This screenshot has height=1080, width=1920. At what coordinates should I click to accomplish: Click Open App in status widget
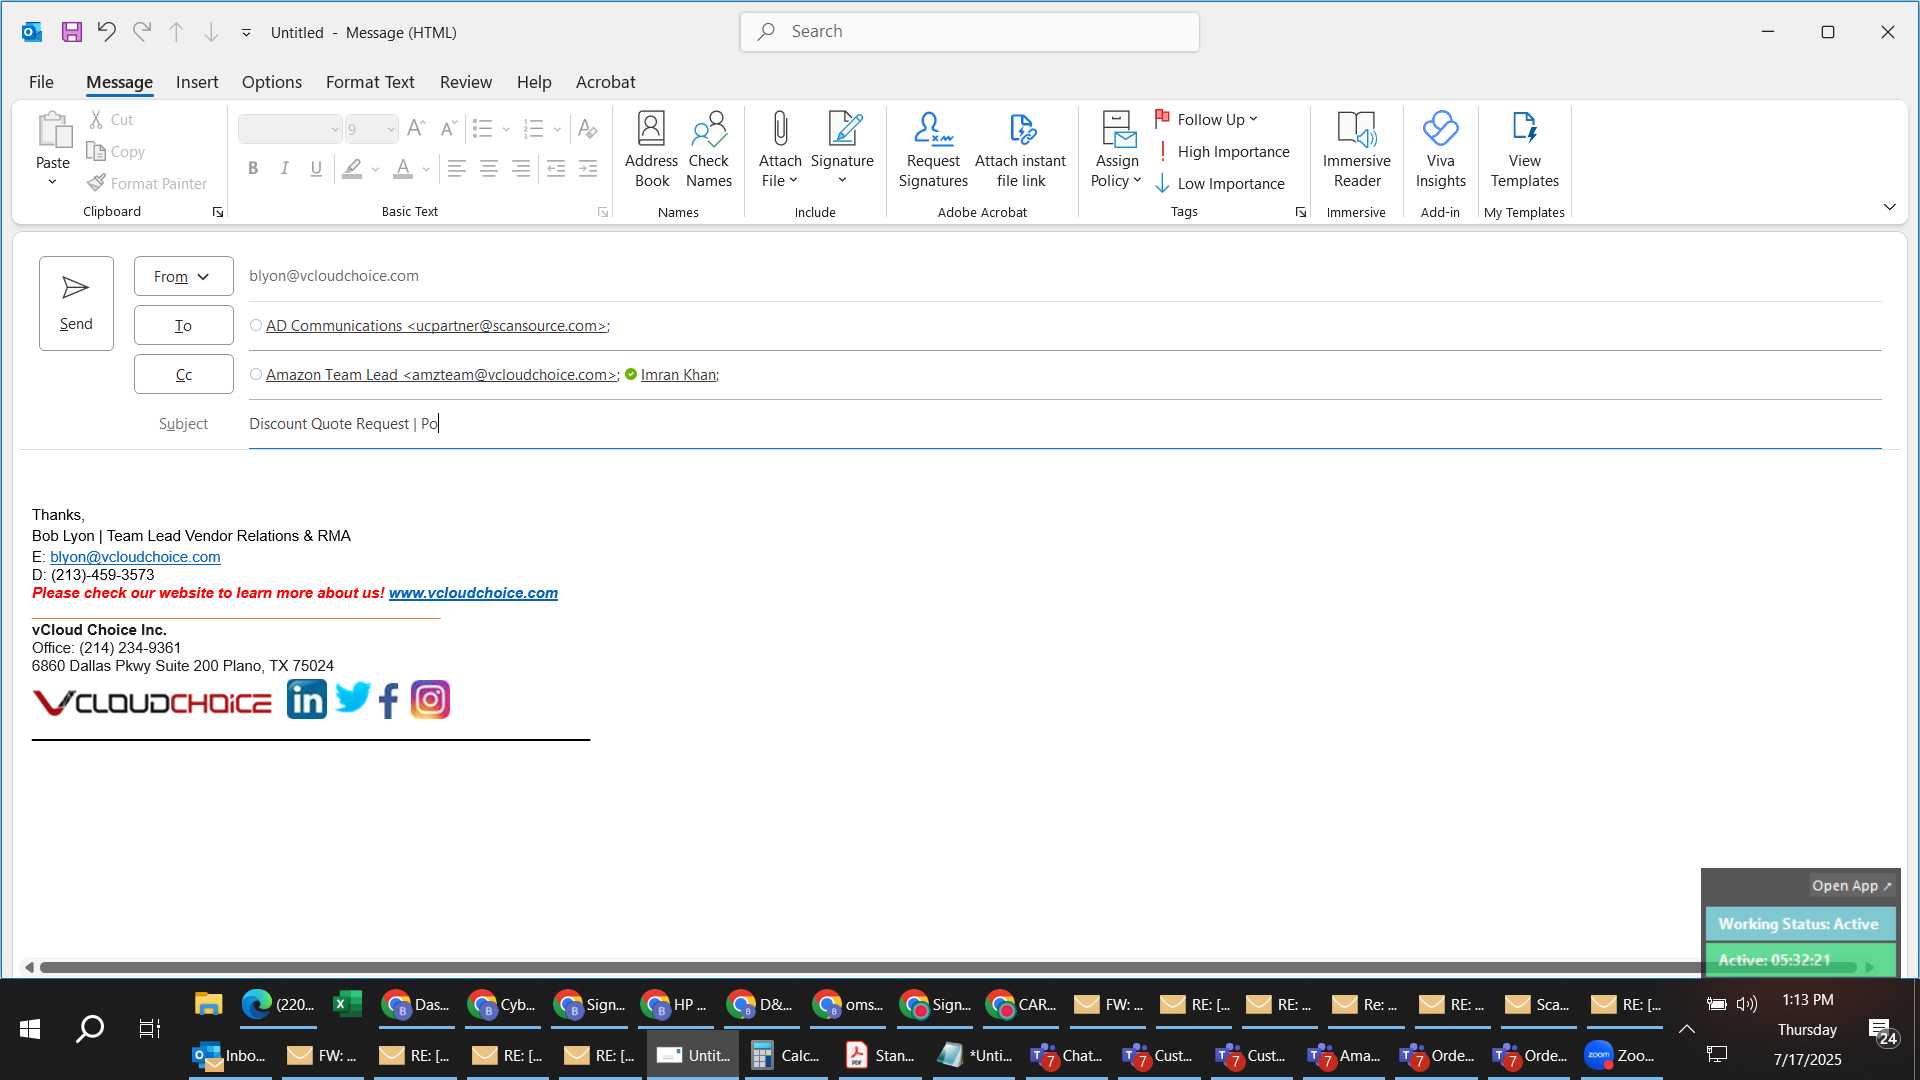pos(1851,886)
